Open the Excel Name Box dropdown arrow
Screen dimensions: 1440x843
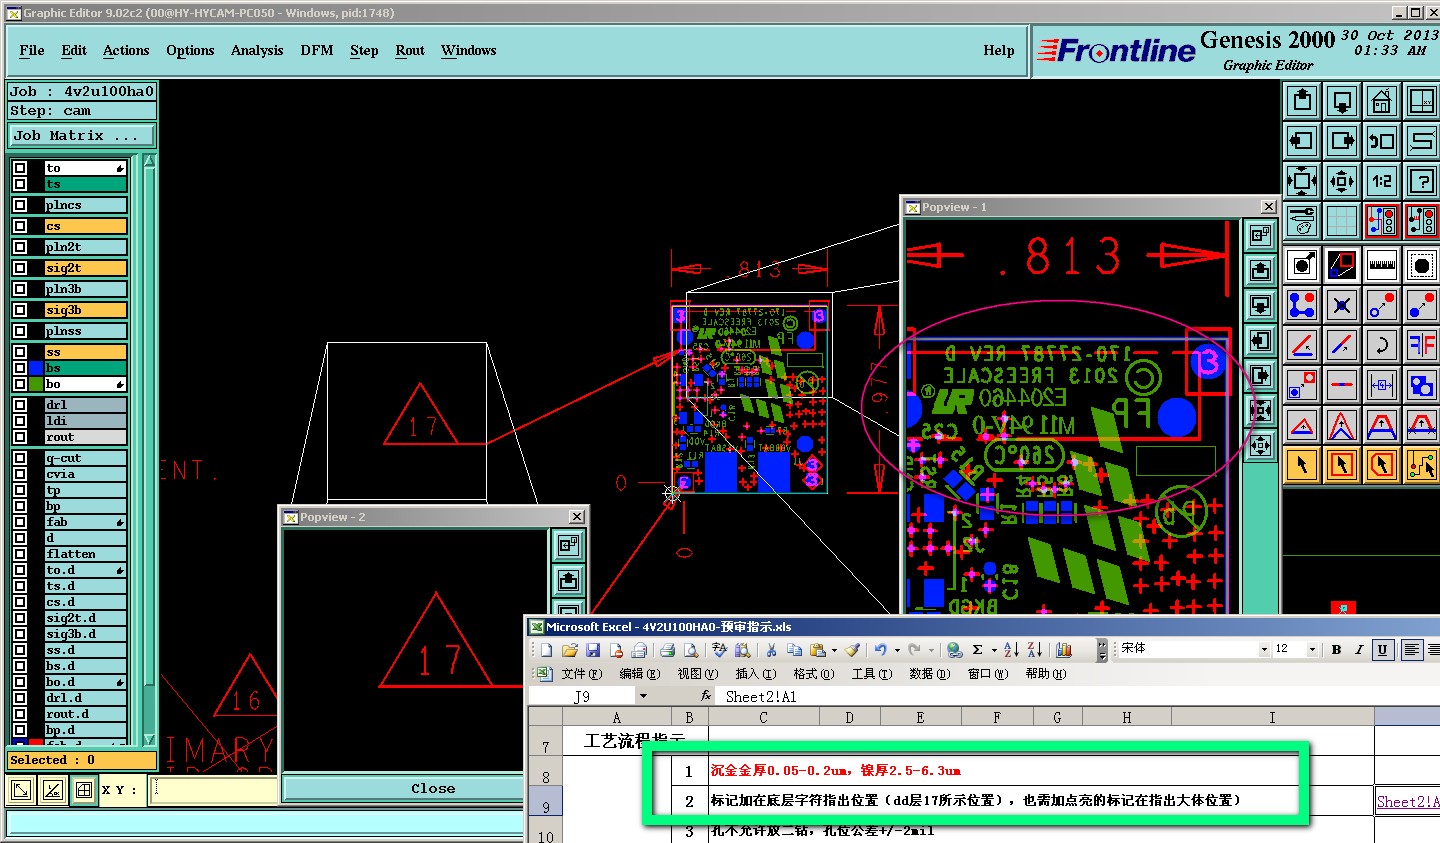click(x=643, y=696)
